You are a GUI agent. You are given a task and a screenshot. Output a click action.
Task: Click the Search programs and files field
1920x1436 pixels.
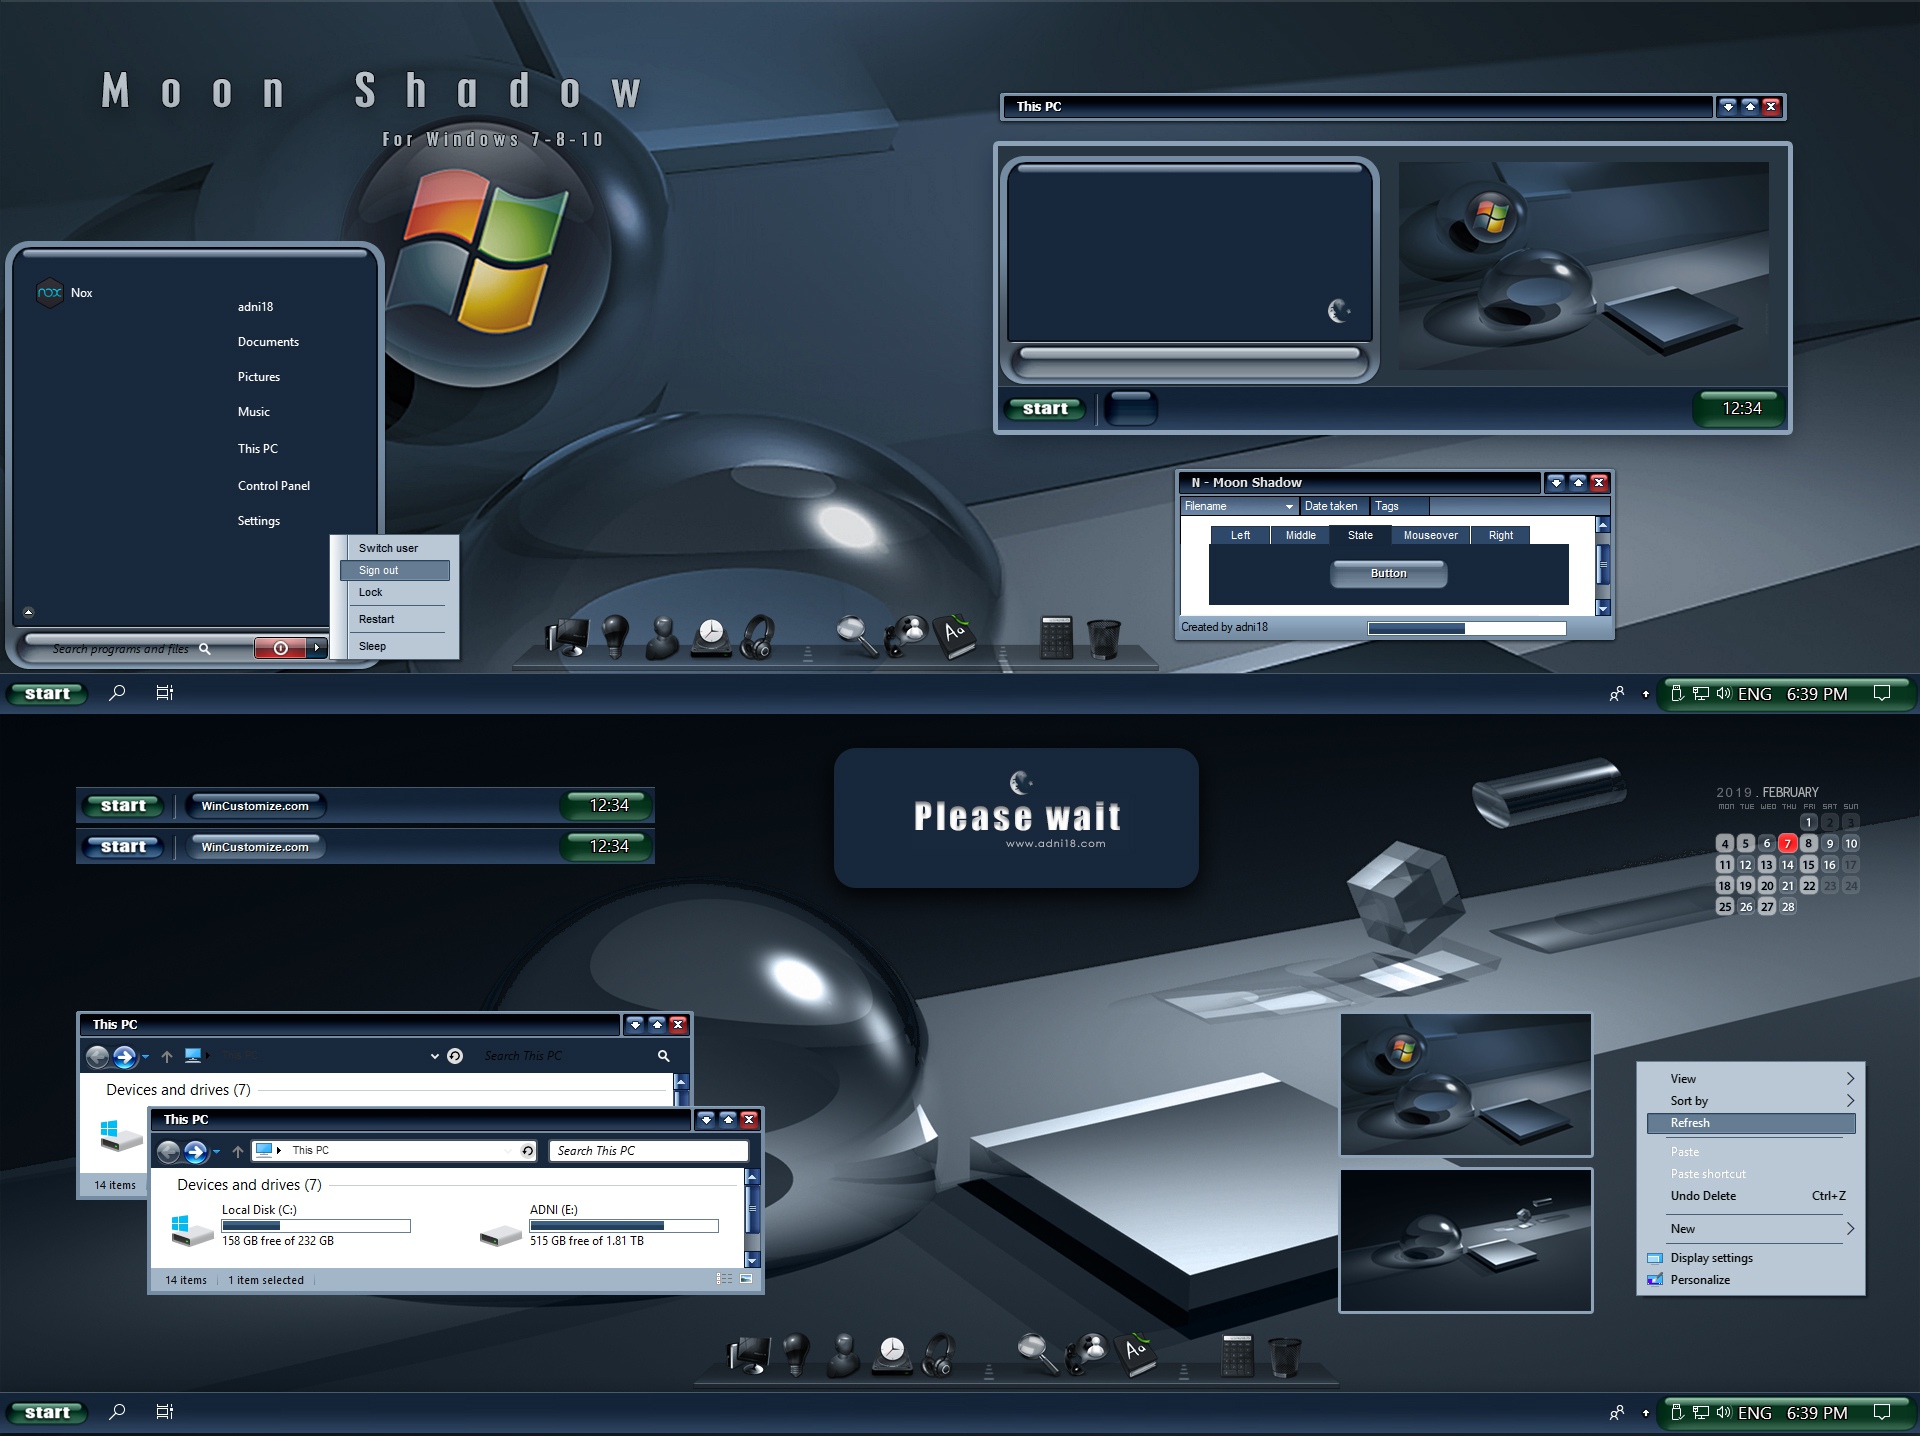135,648
